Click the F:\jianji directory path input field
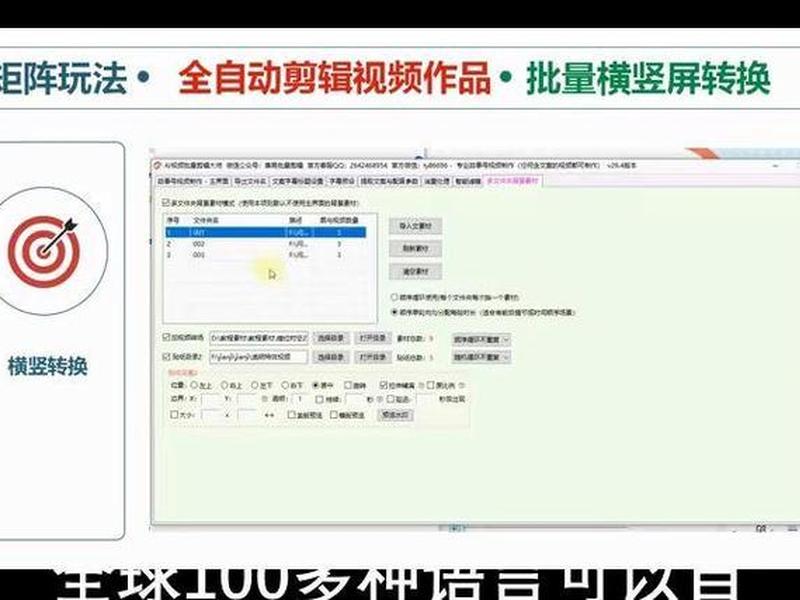 pyautogui.click(x=259, y=357)
